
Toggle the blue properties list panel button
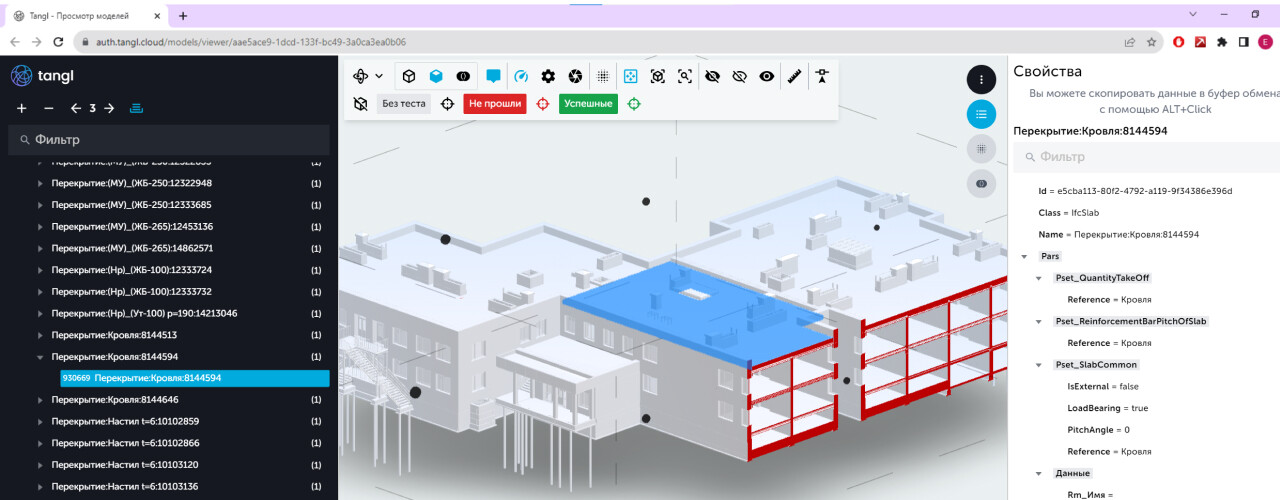point(981,114)
